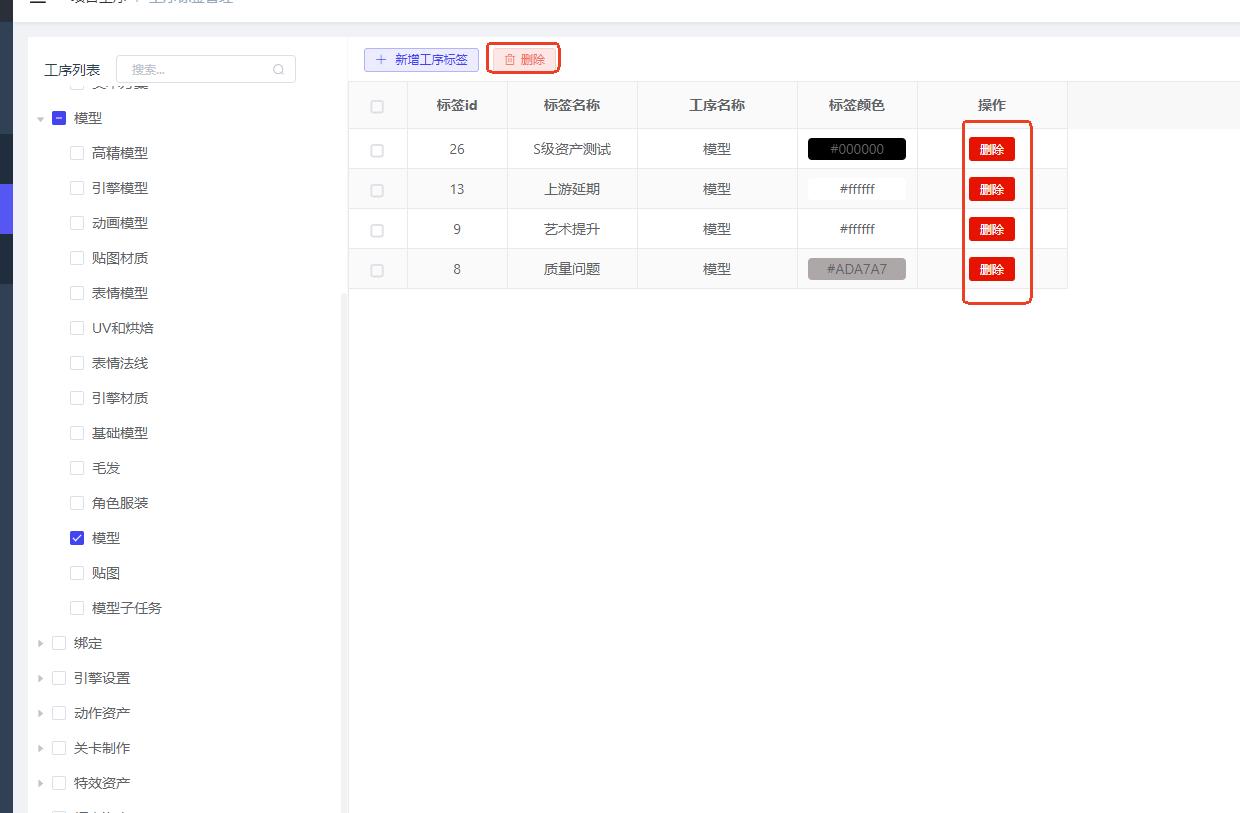The height and width of the screenshot is (813, 1240).
Task: Click the search magnifier icon in 工序列表
Action: tap(278, 70)
